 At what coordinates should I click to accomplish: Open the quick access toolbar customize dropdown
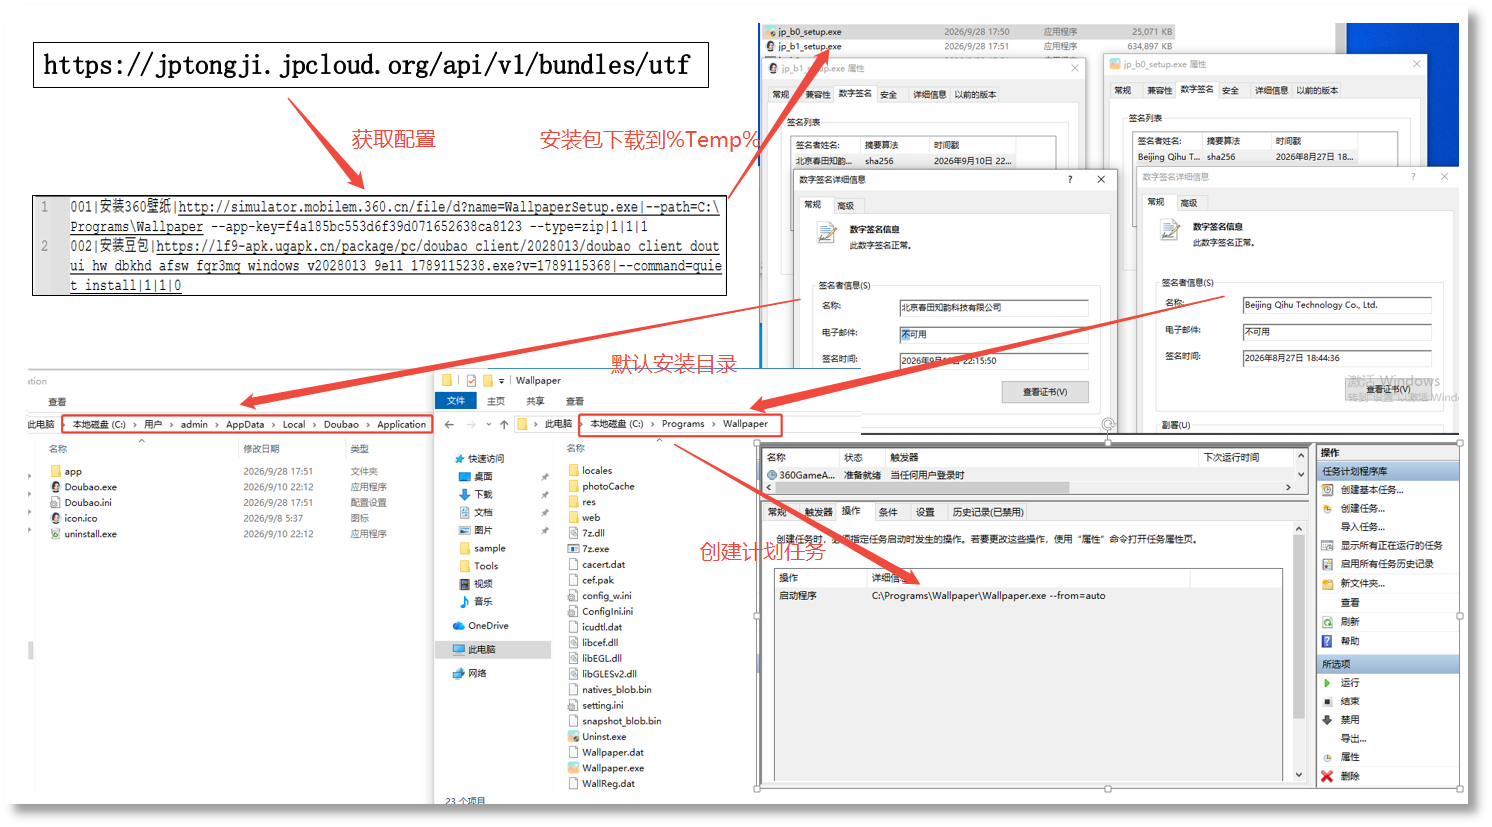pyautogui.click(x=502, y=381)
